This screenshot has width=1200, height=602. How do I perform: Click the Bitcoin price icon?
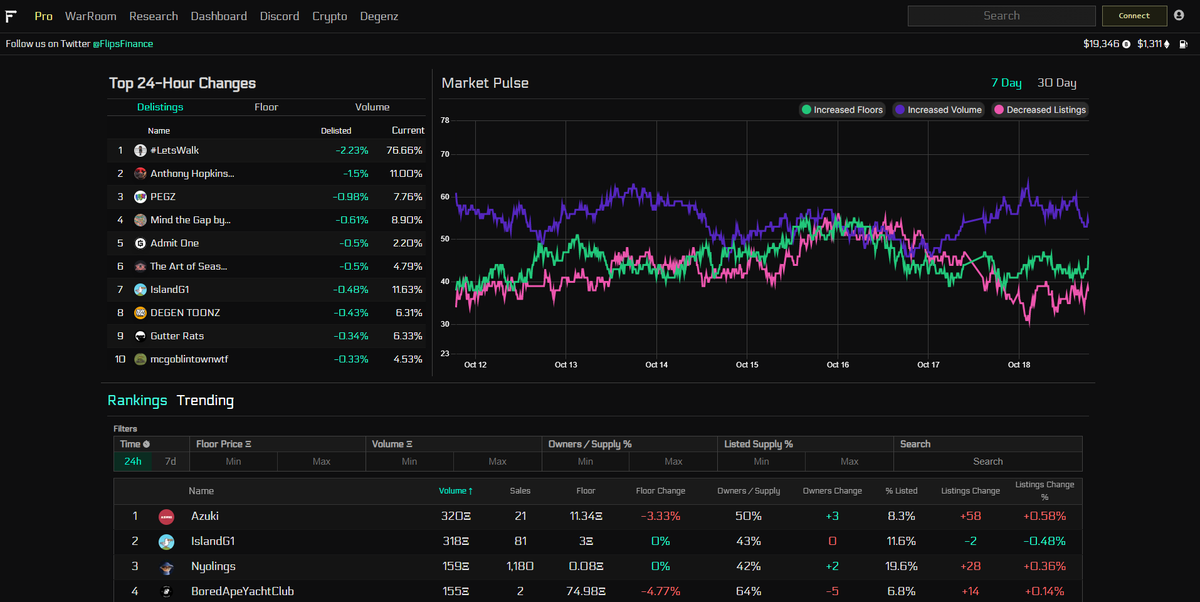coord(1126,44)
